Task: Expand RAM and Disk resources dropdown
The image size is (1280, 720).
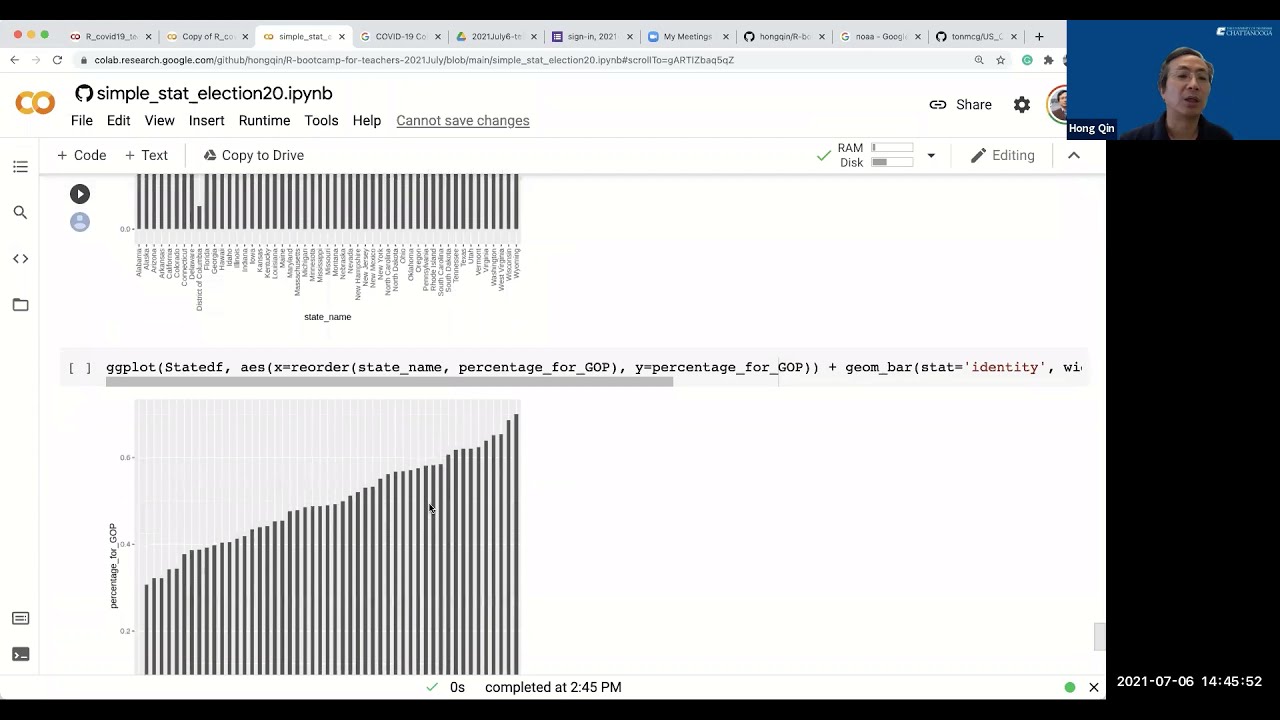Action: (x=931, y=156)
